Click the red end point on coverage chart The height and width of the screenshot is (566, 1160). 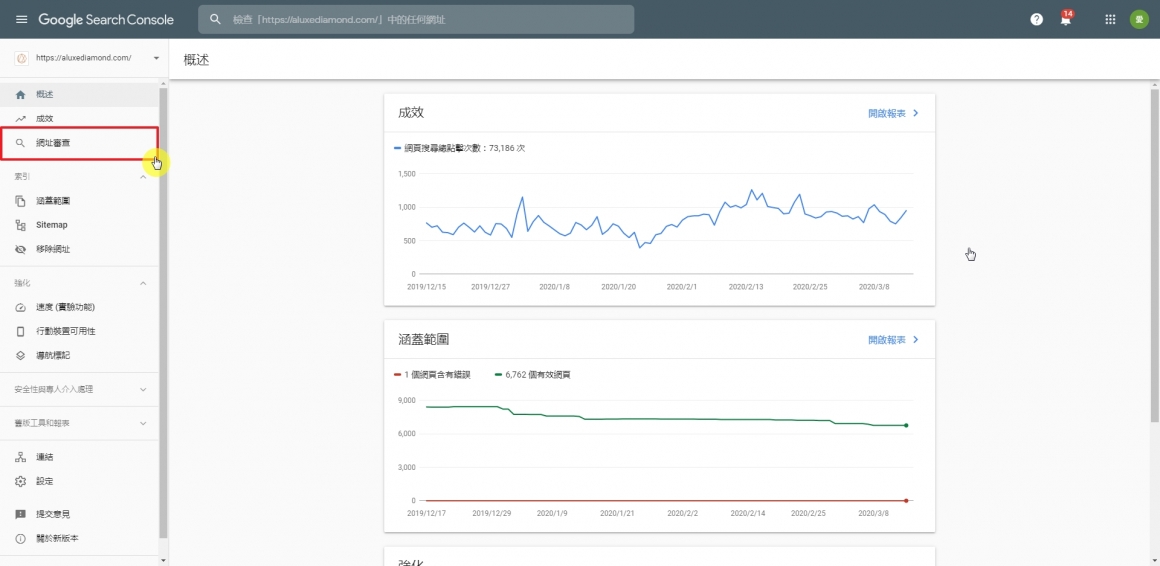[x=906, y=501]
